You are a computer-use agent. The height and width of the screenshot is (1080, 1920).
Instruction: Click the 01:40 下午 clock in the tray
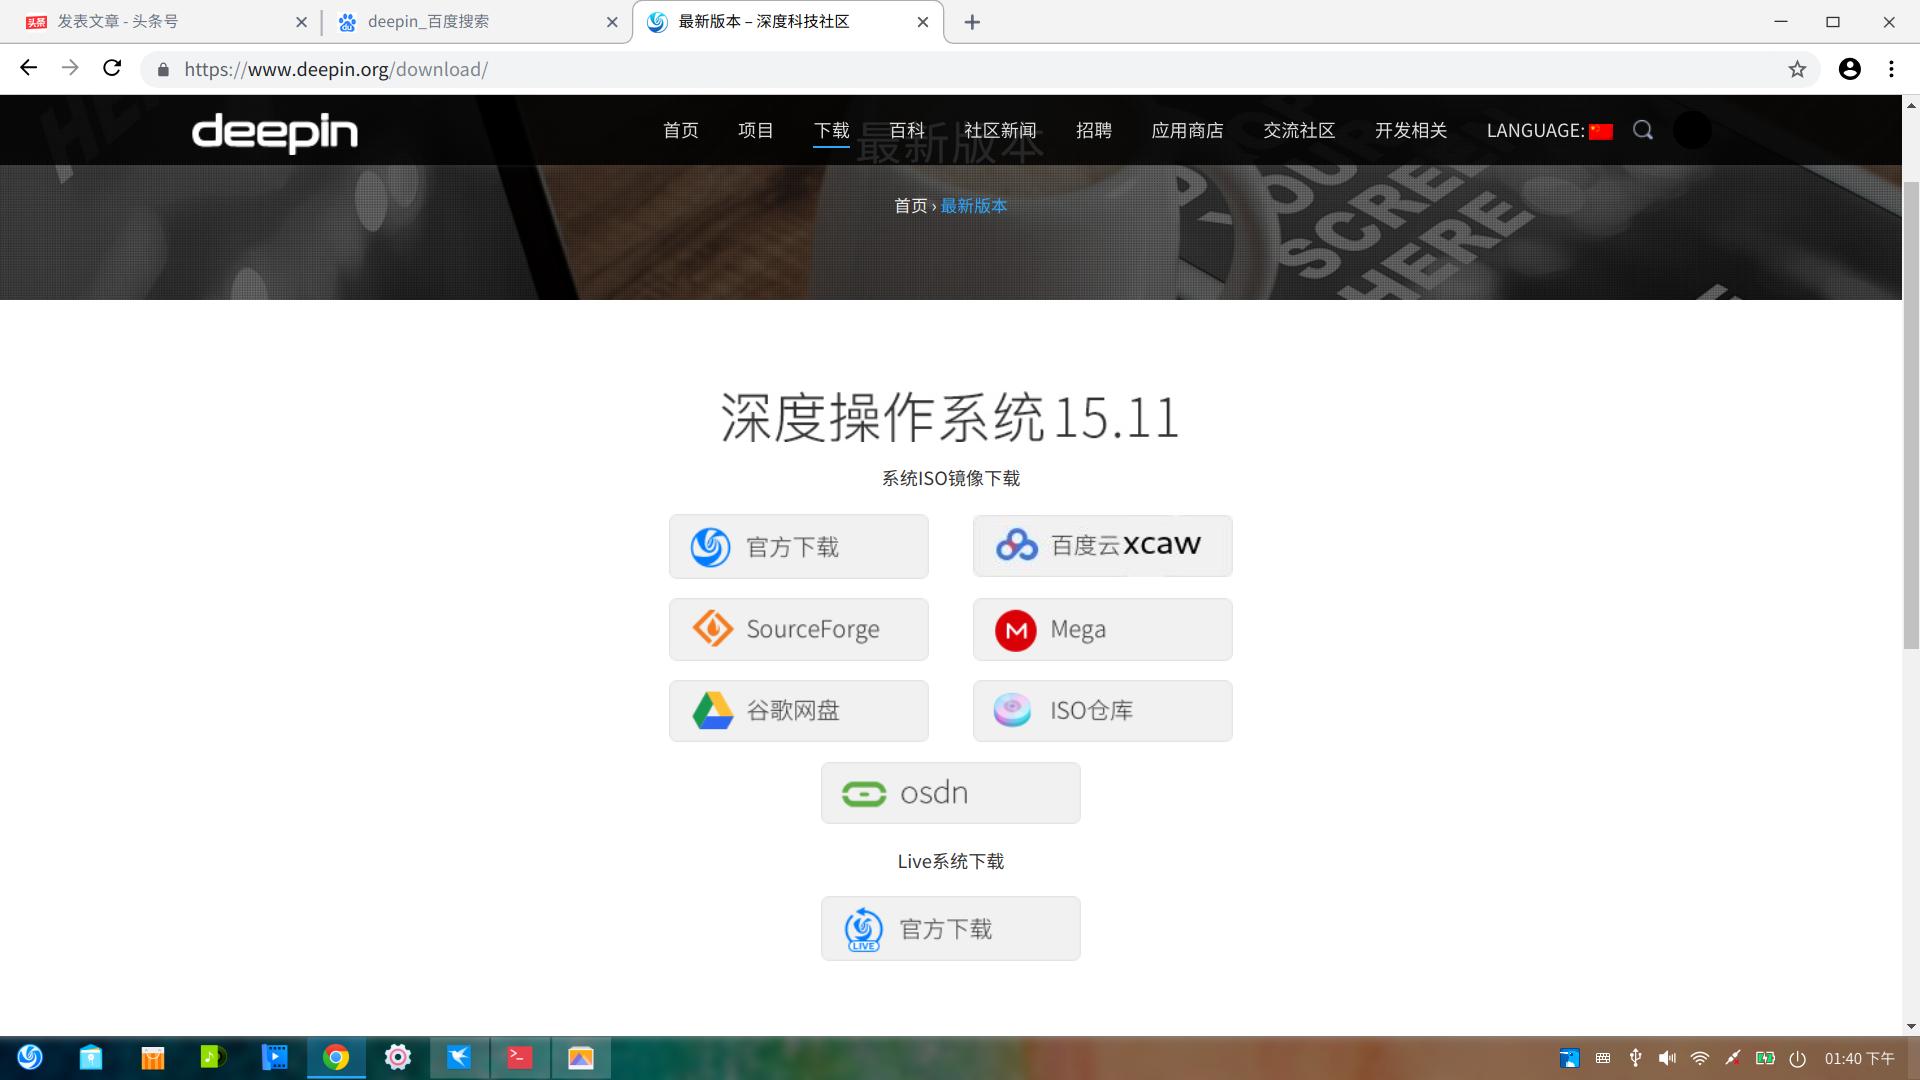1859,1058
